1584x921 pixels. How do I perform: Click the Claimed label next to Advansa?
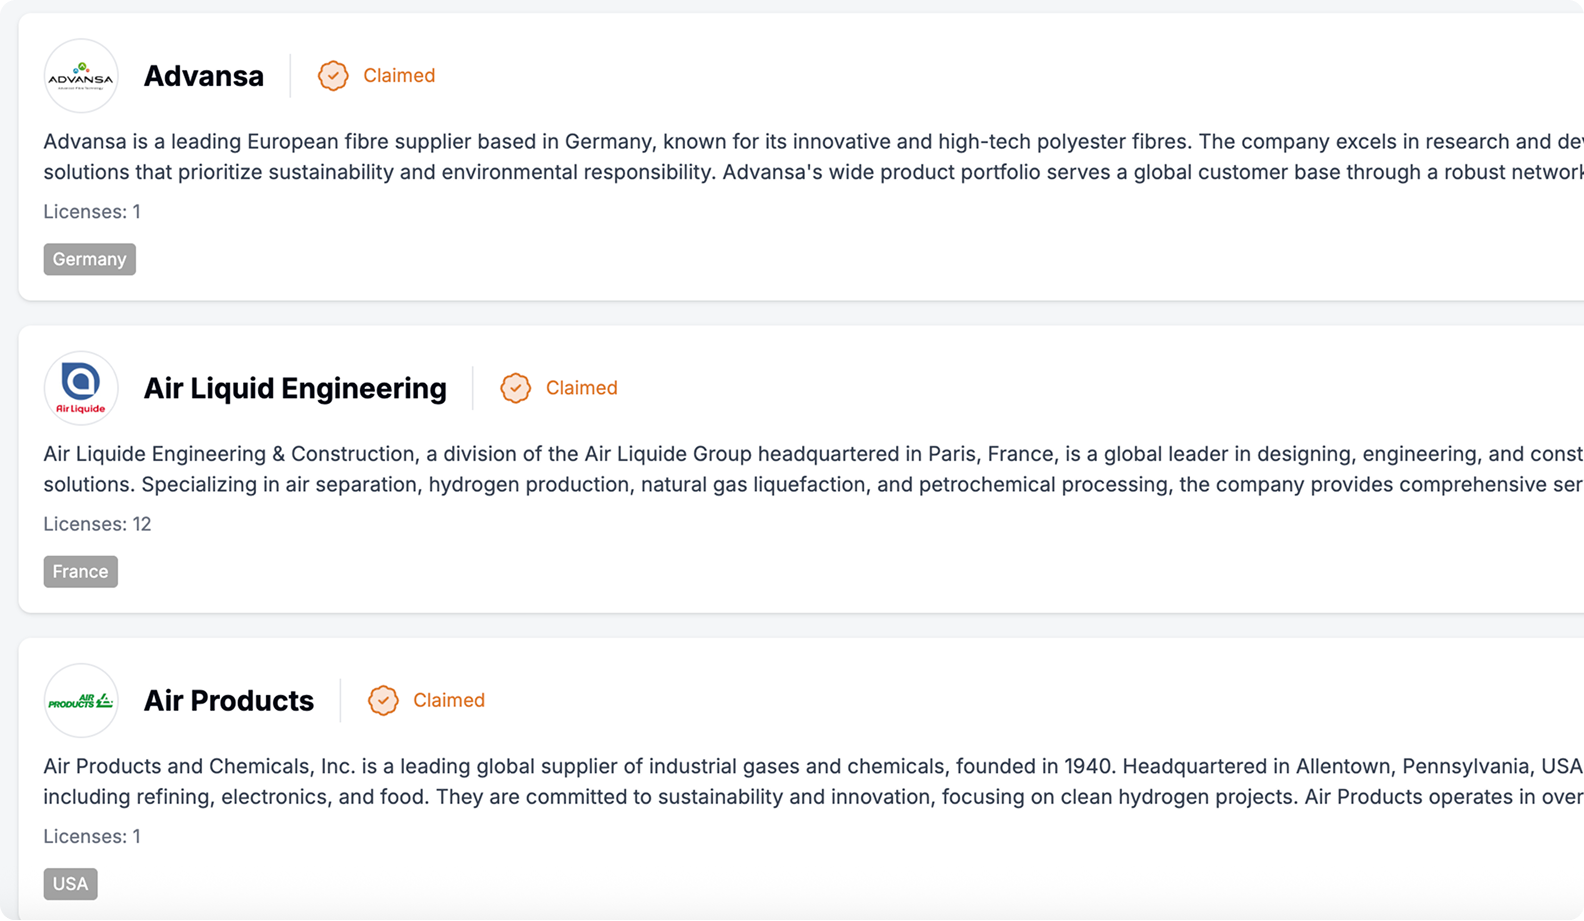click(399, 76)
